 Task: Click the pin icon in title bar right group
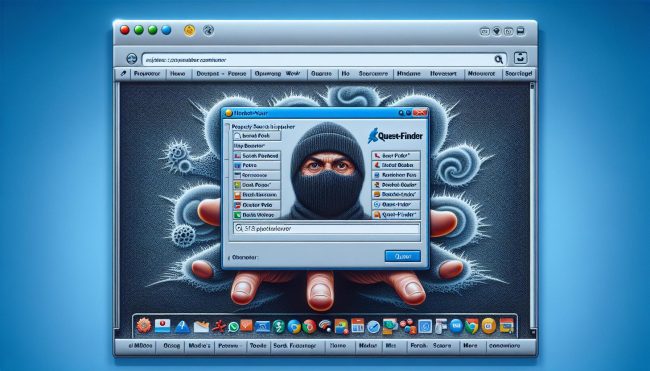(x=497, y=31)
